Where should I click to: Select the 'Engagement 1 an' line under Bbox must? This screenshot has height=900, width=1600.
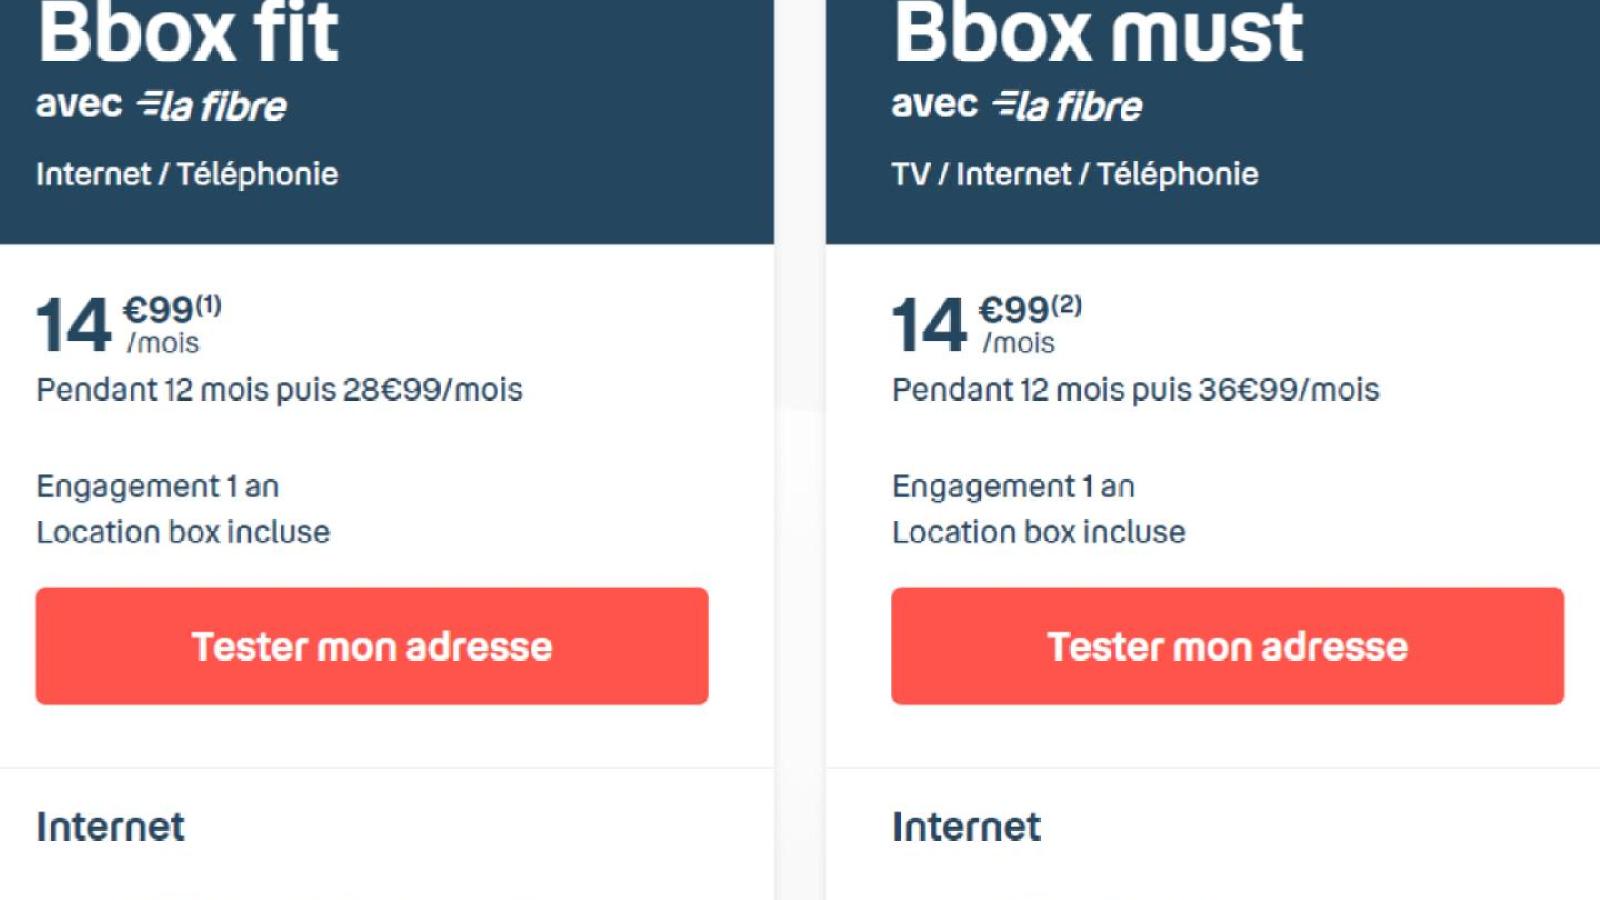point(1014,486)
